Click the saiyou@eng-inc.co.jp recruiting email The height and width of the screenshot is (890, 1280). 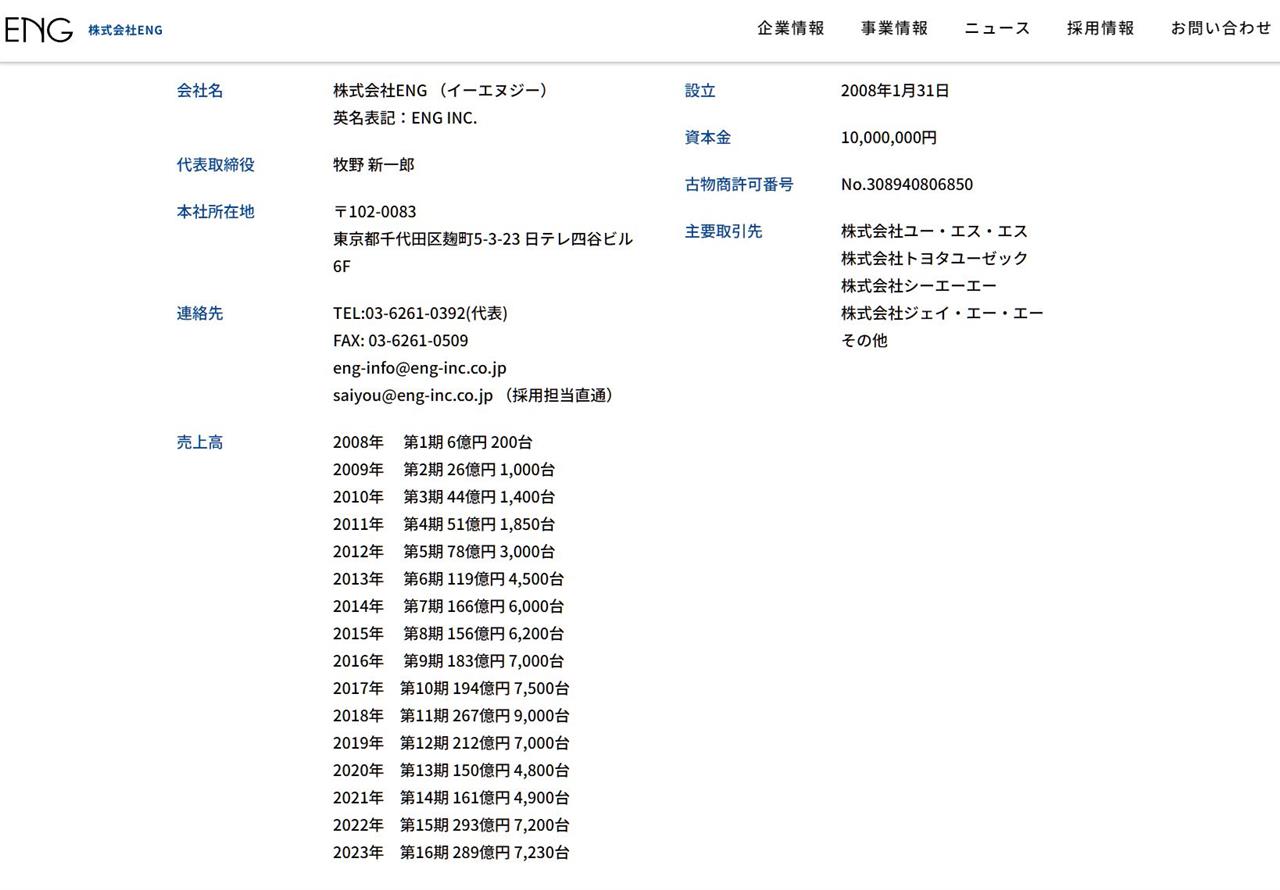pos(413,395)
